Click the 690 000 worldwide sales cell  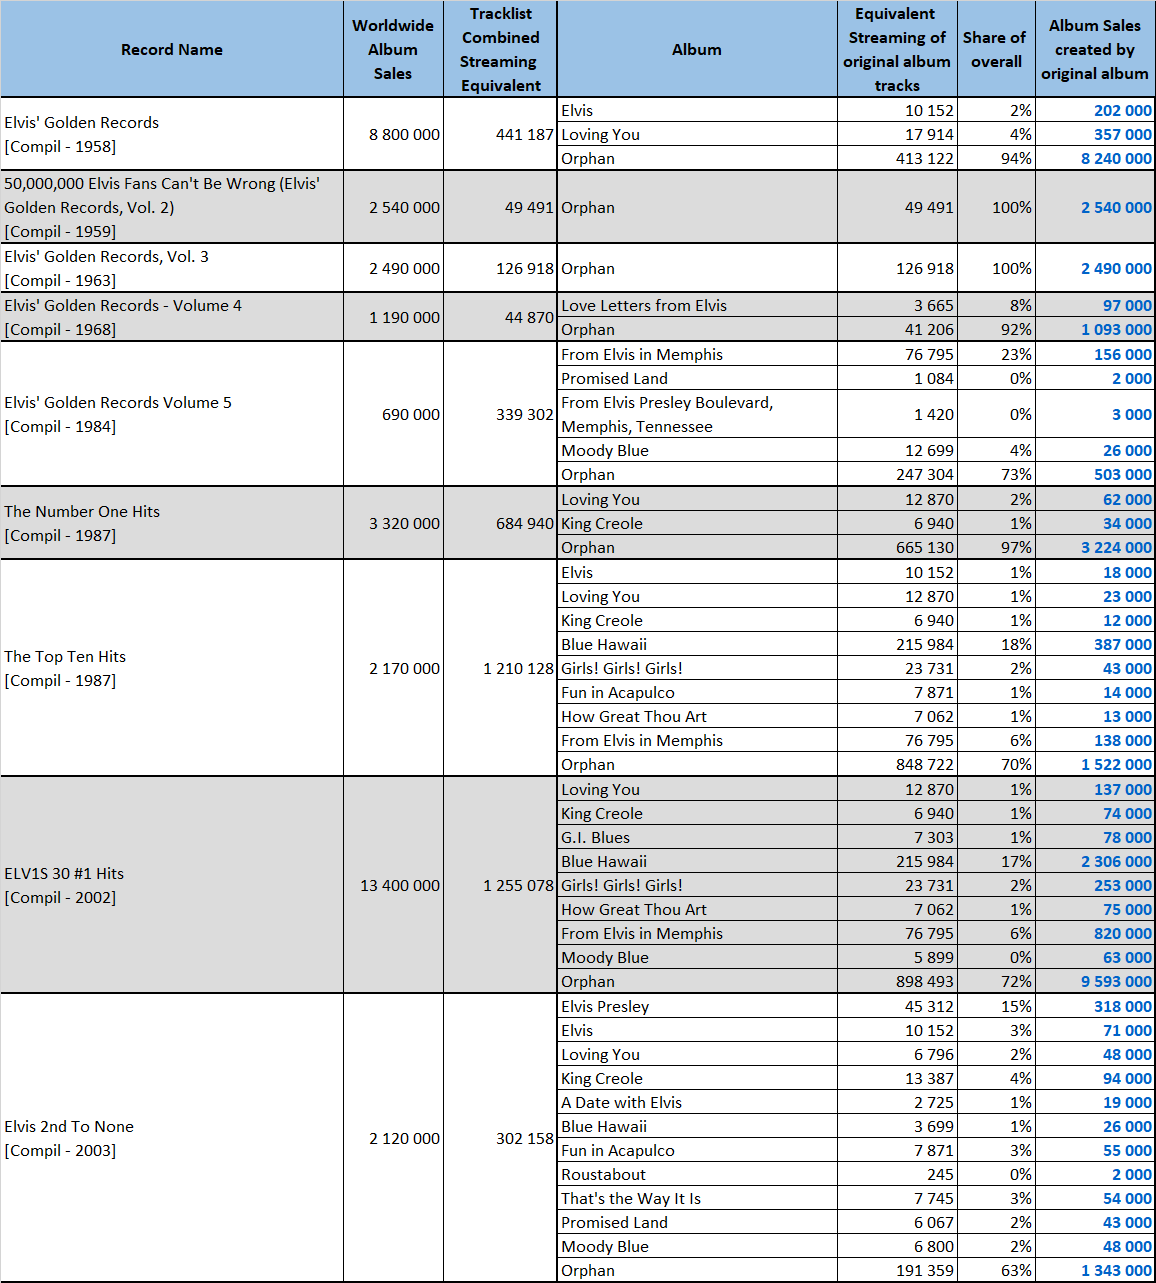tap(393, 414)
